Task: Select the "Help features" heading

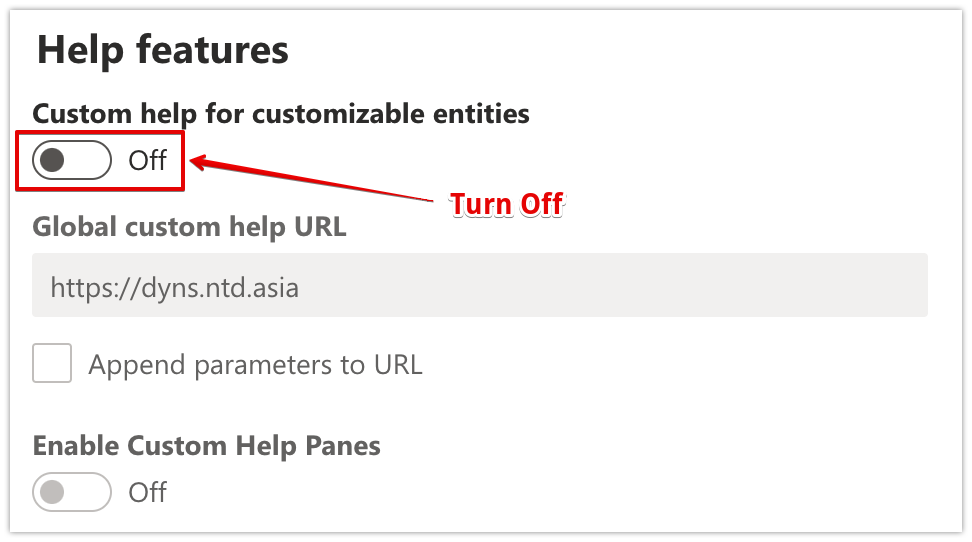Action: click(x=162, y=50)
